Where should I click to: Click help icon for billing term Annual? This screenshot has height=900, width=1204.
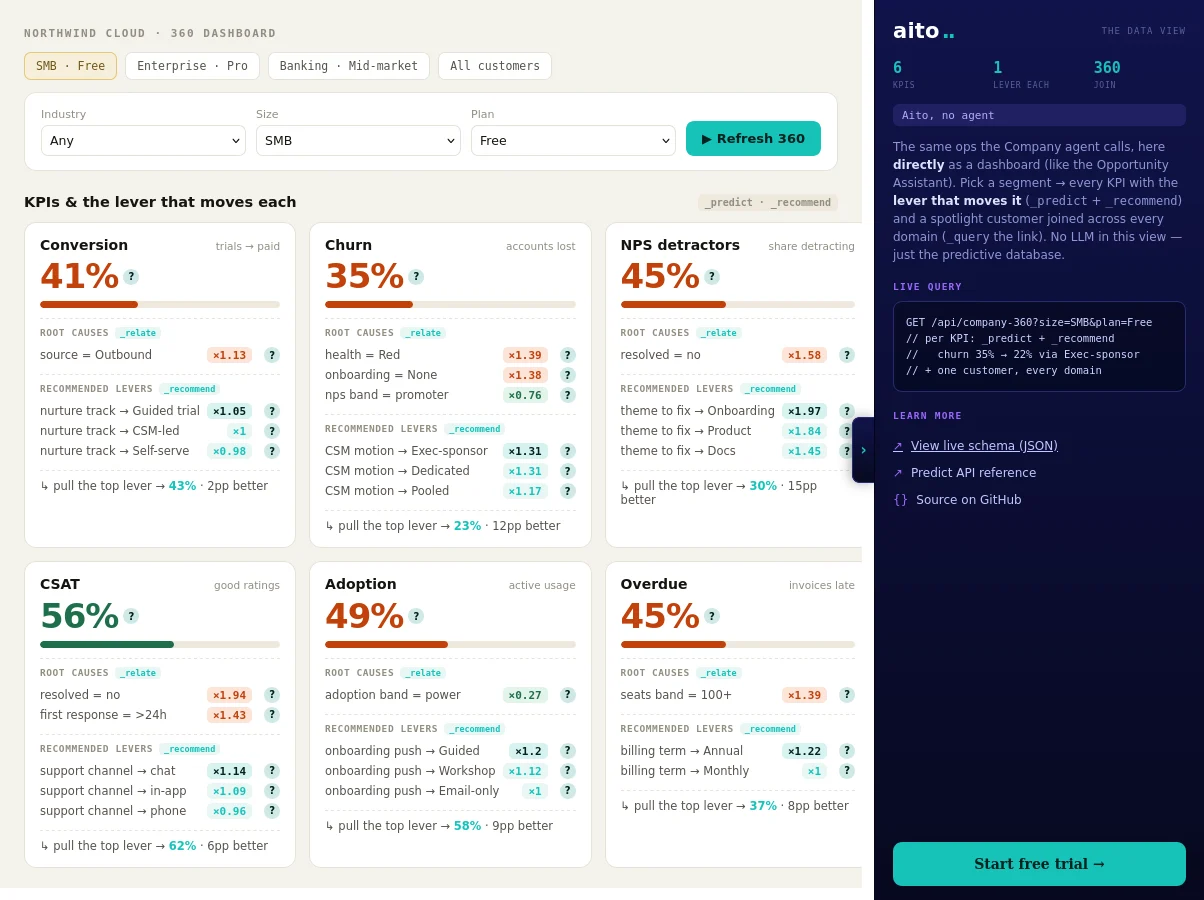[x=847, y=751]
